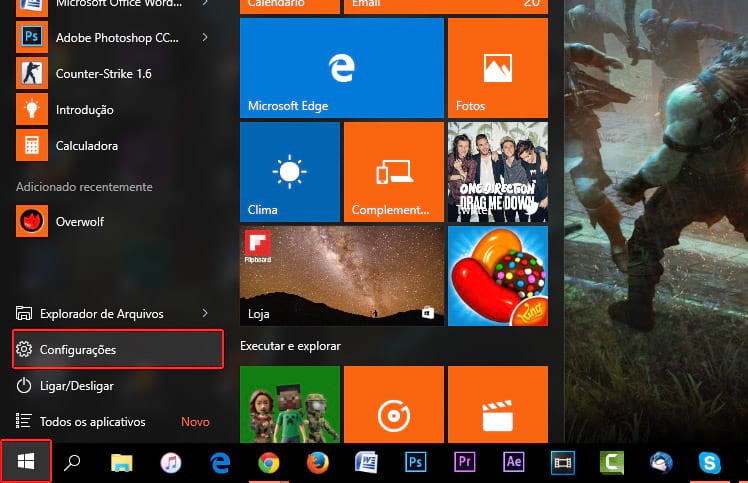This screenshot has width=748, height=483.
Task: Open the Movies clapperboard tile
Action: tap(498, 404)
